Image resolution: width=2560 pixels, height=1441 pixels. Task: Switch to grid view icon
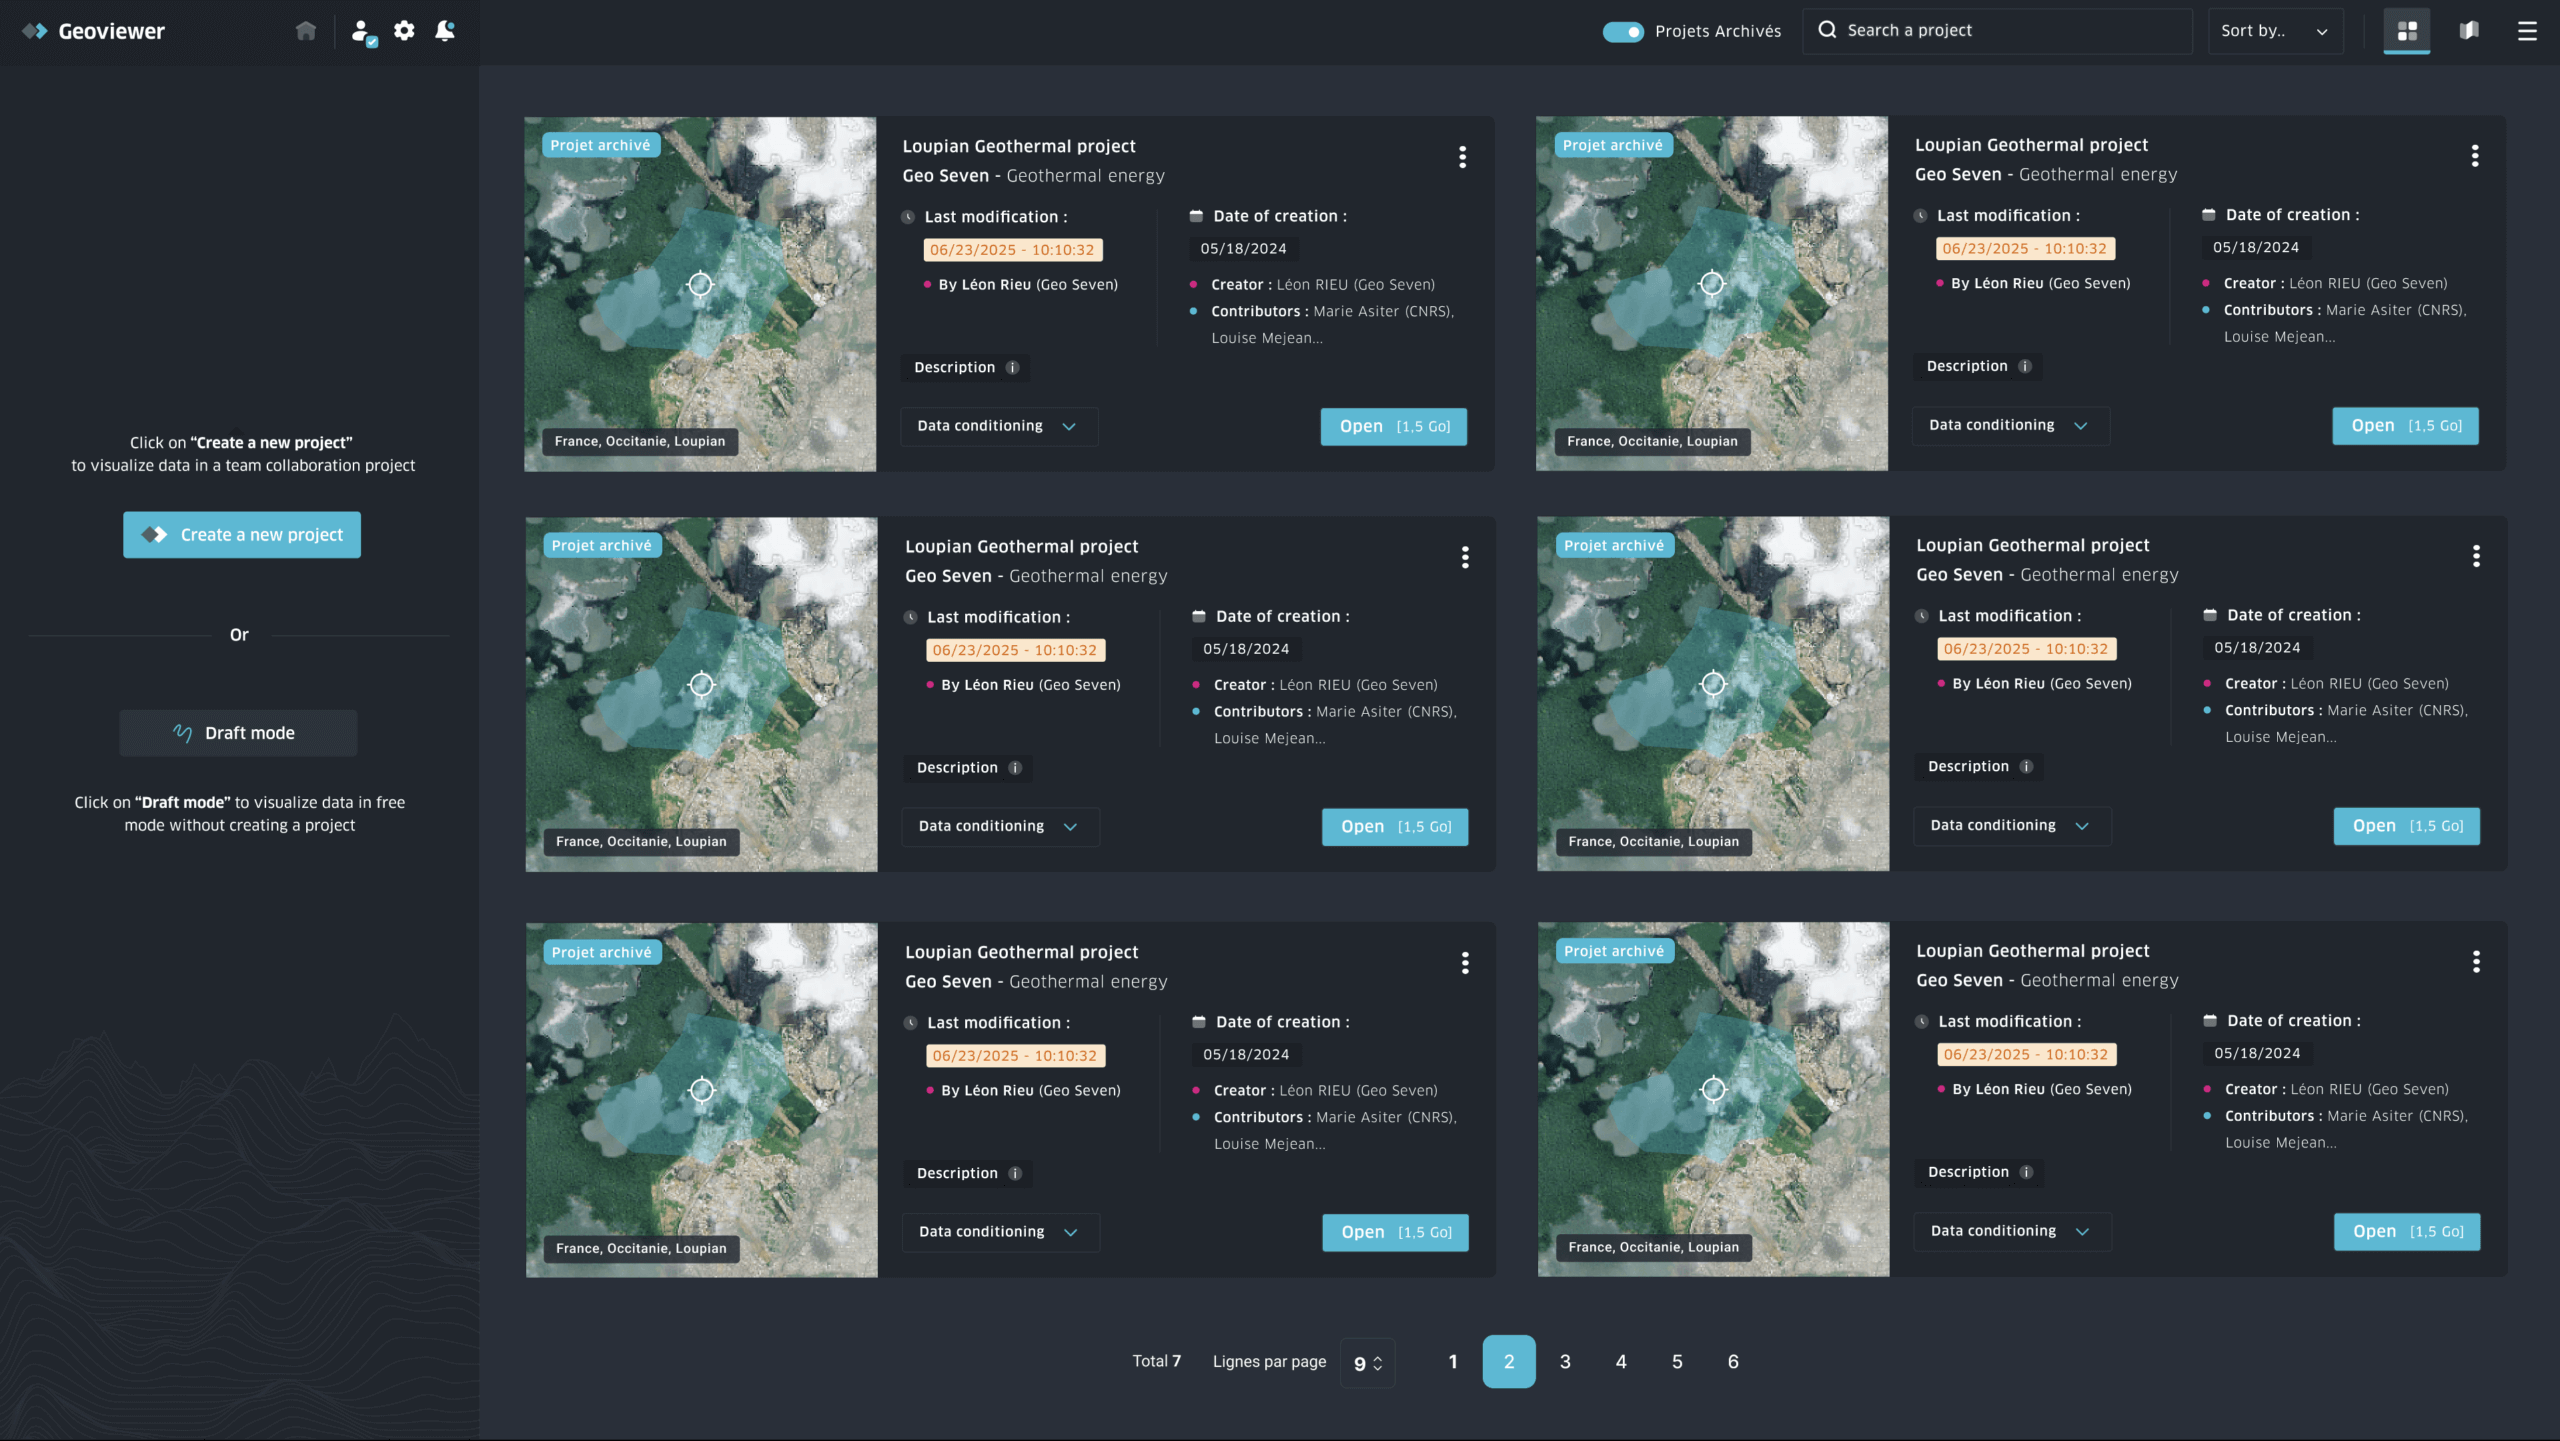[2407, 31]
